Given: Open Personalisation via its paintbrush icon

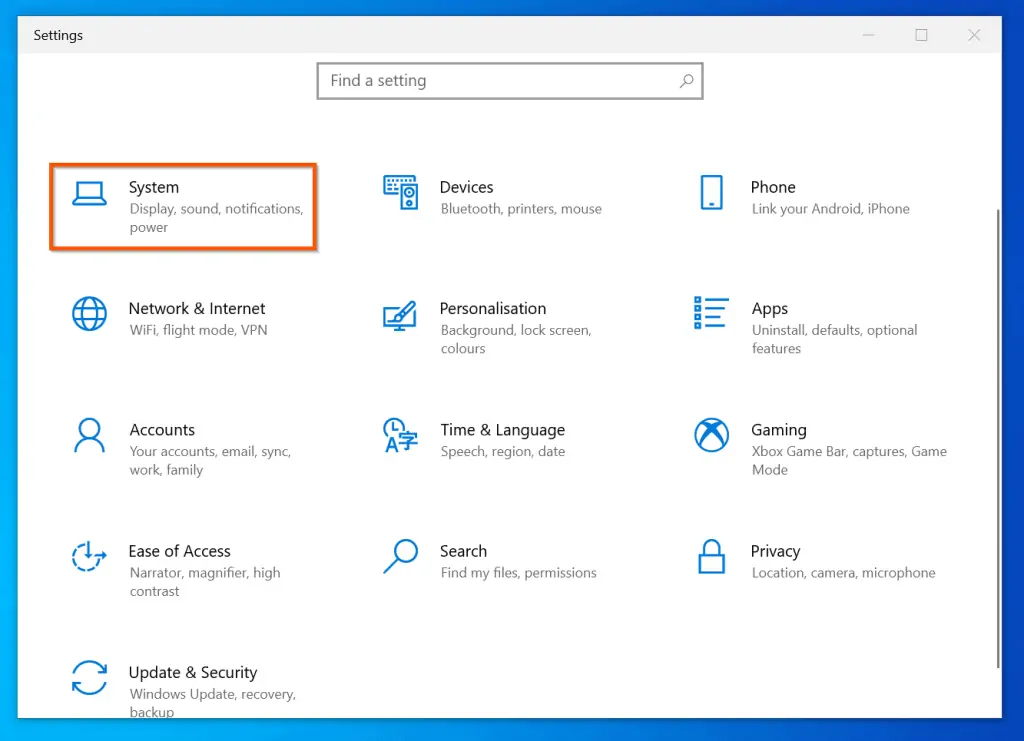Looking at the screenshot, I should [400, 315].
